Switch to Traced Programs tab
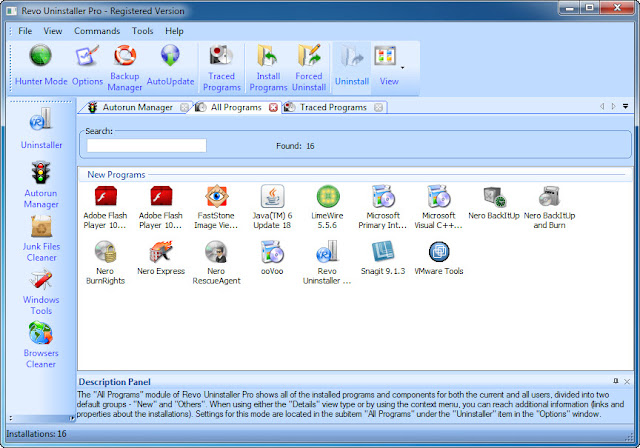Image resolution: width=640 pixels, height=448 pixels. tap(333, 107)
